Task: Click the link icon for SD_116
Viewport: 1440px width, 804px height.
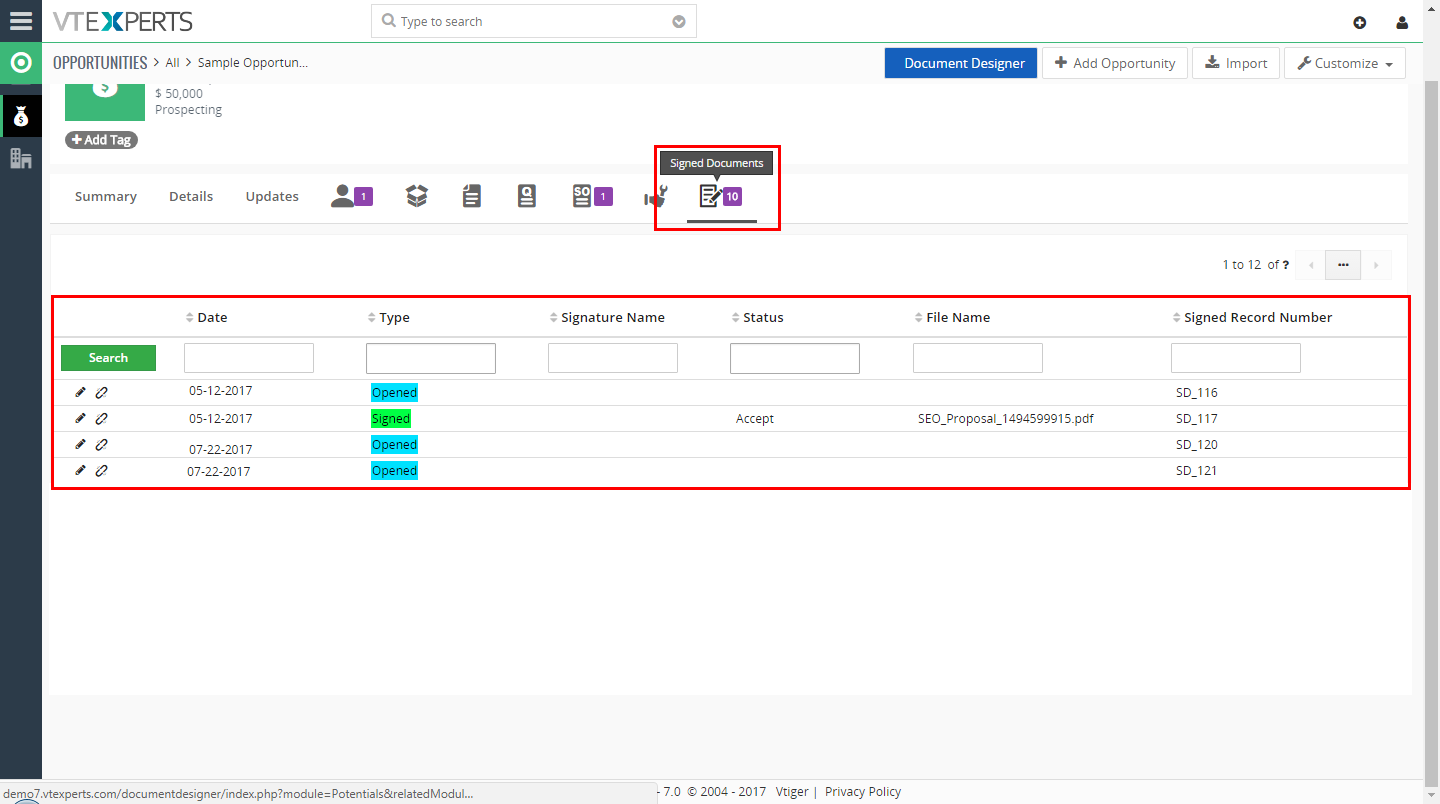Action: 101,392
